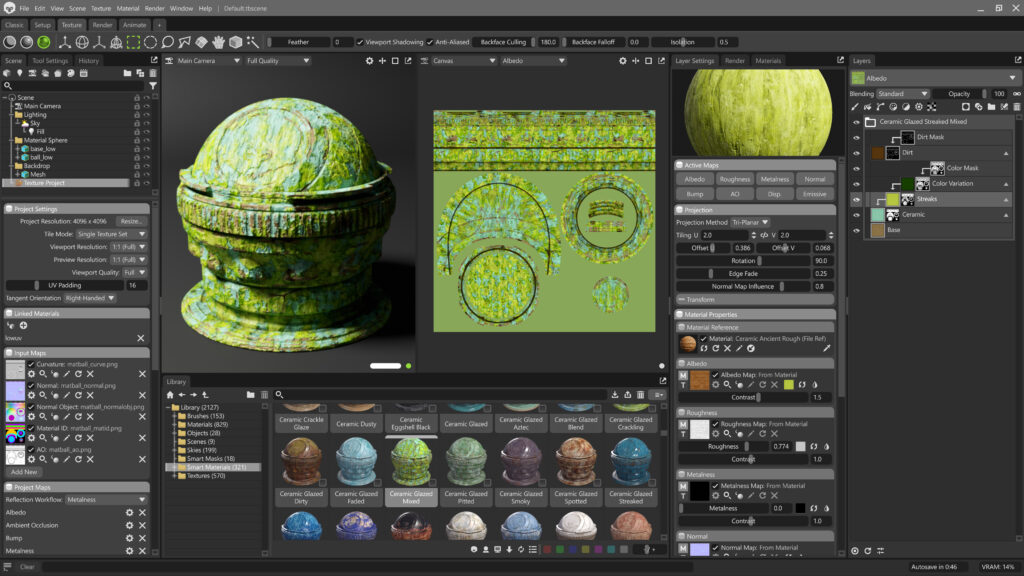Hide the Streaks layer using eye icon
The image size is (1024, 576).
(x=856, y=199)
